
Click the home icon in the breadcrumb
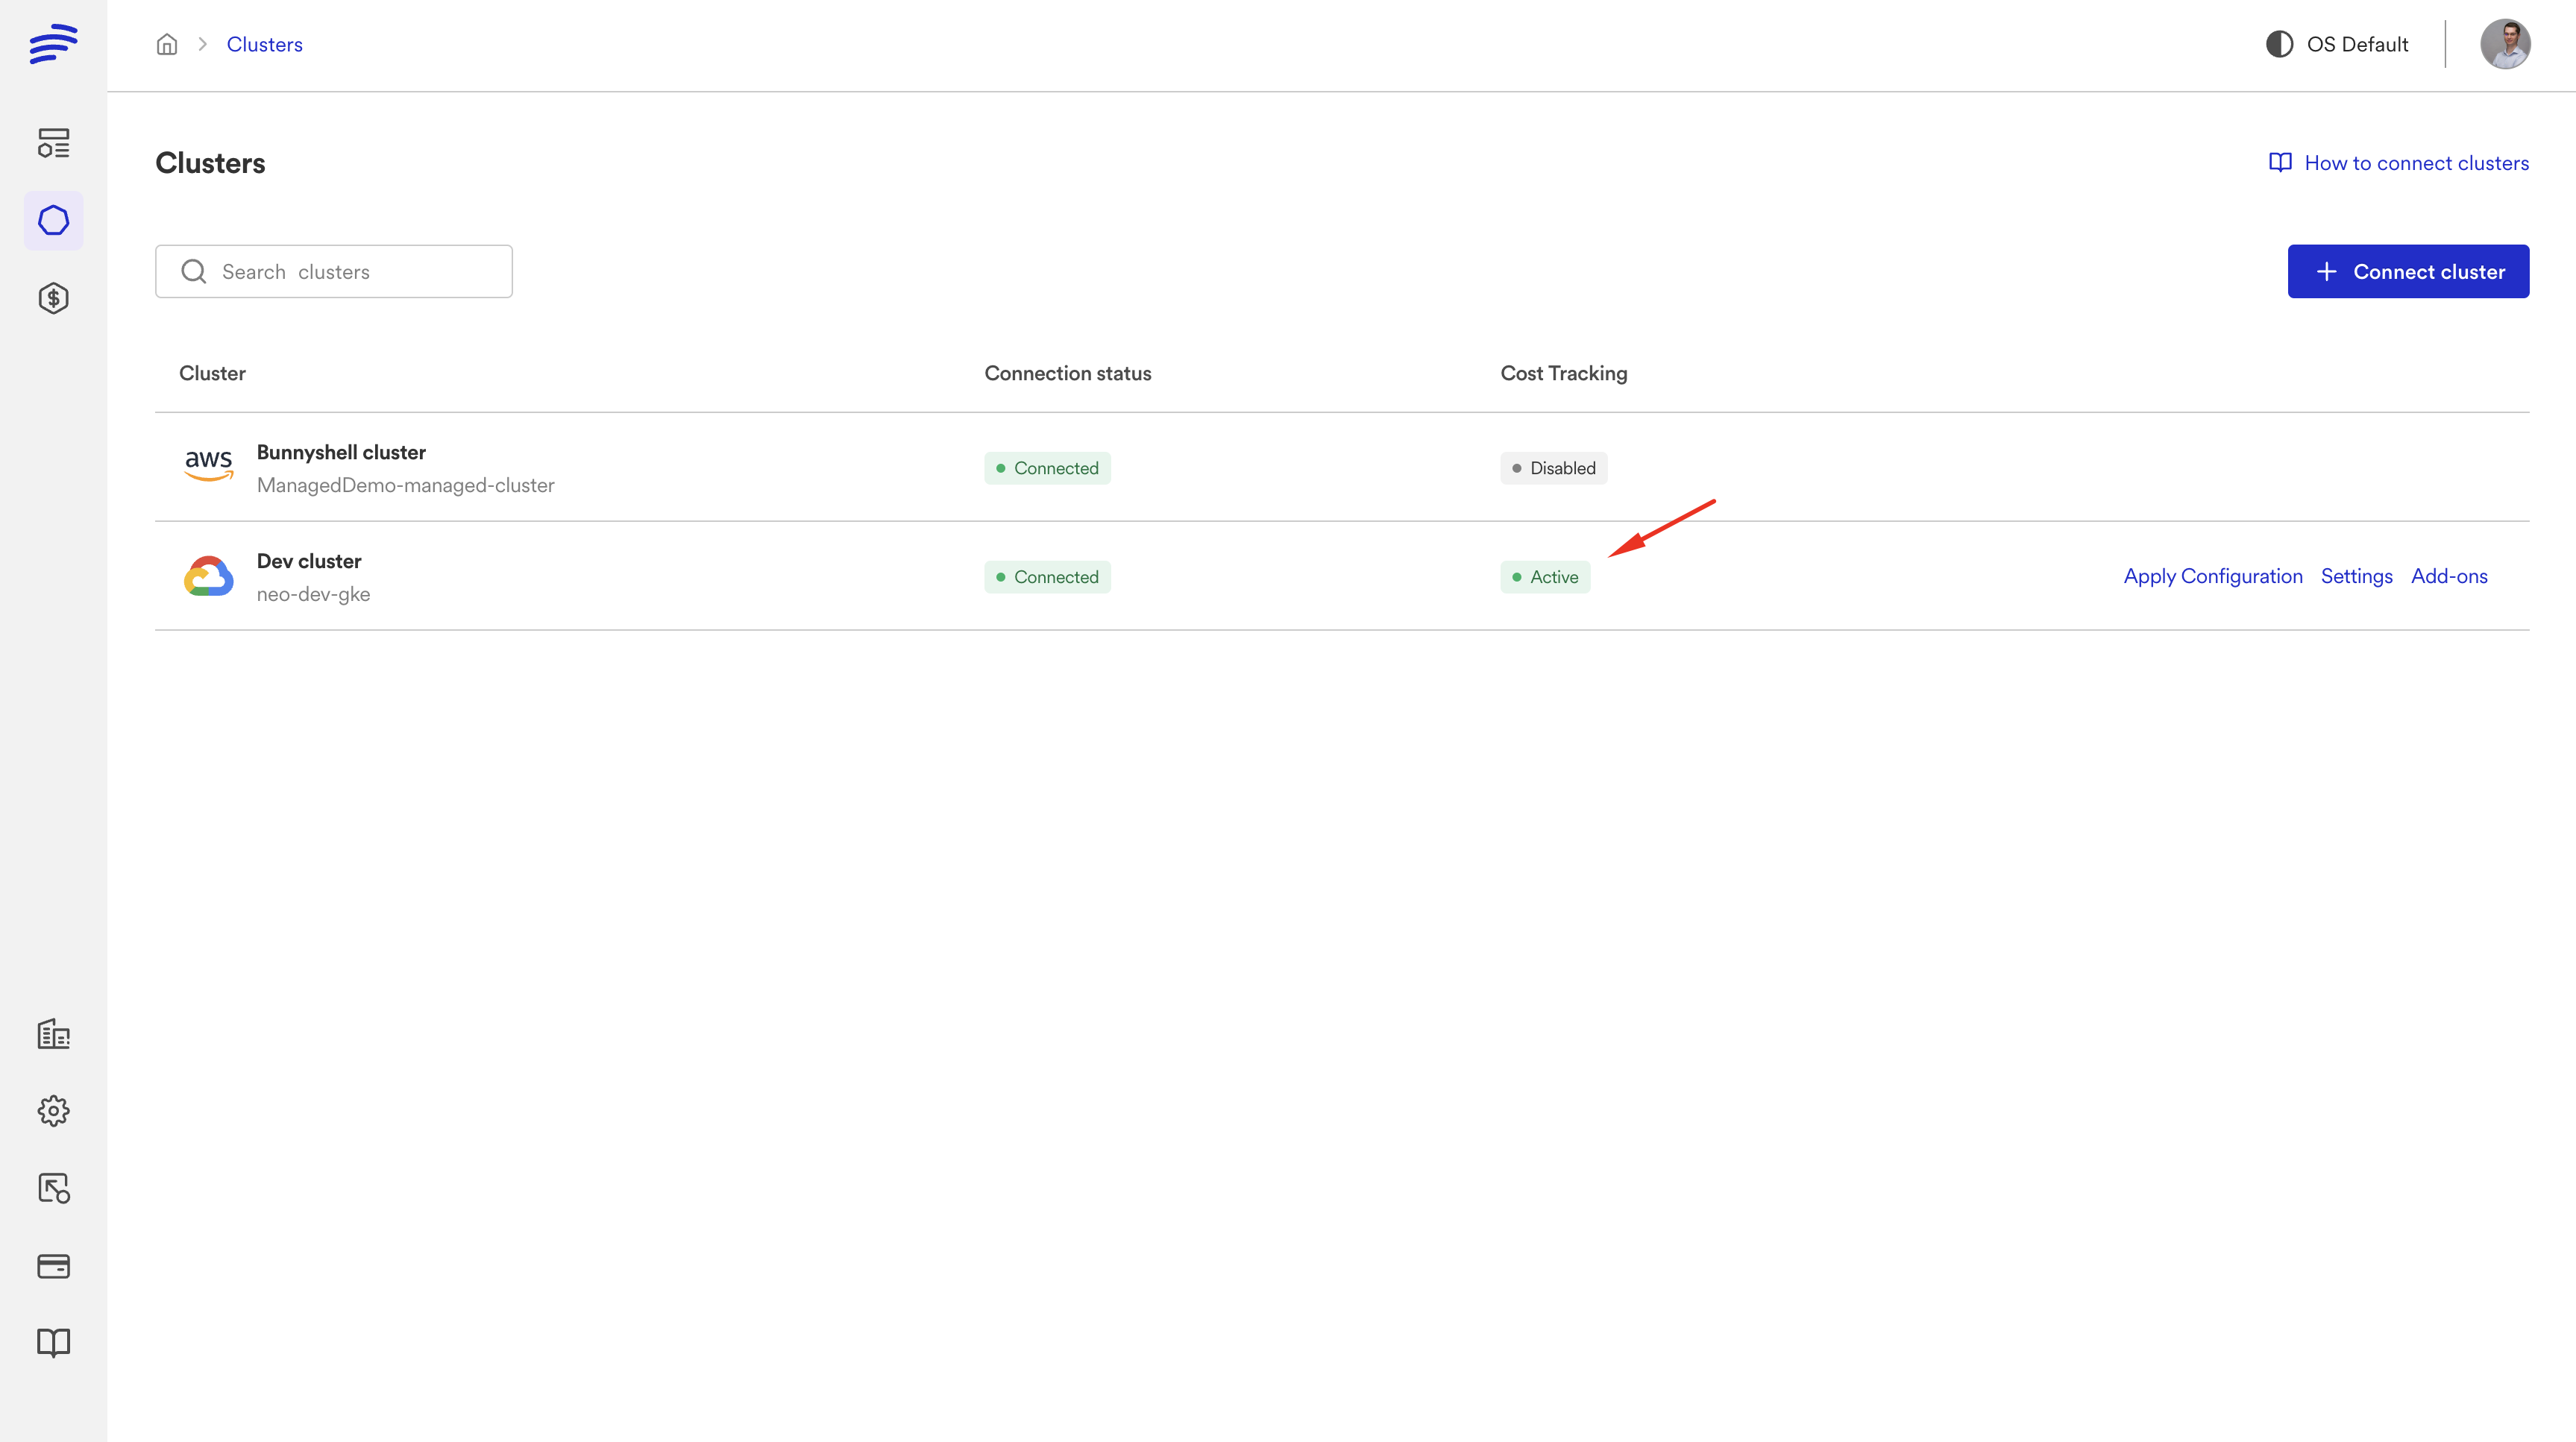click(x=167, y=44)
